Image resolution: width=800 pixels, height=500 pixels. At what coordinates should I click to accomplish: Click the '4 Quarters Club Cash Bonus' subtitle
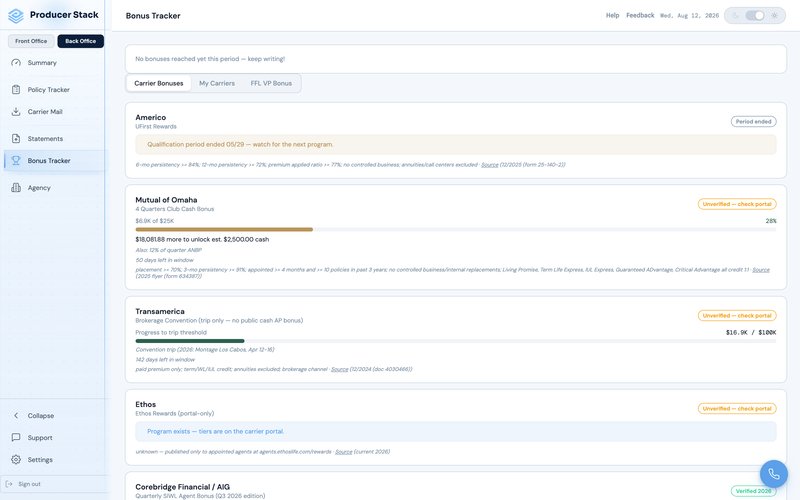pyautogui.click(x=174, y=209)
